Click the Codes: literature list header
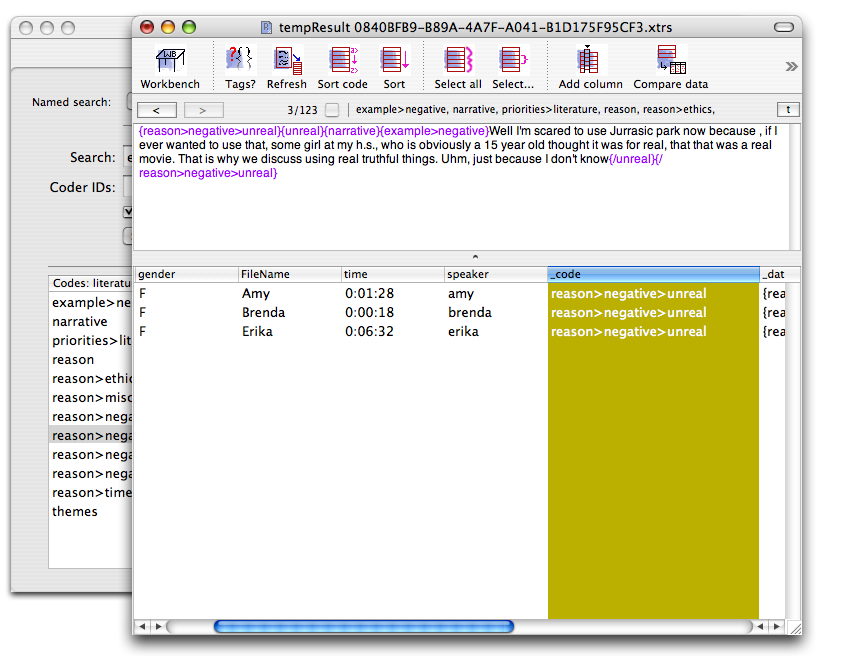The height and width of the screenshot is (656, 846). (91, 283)
